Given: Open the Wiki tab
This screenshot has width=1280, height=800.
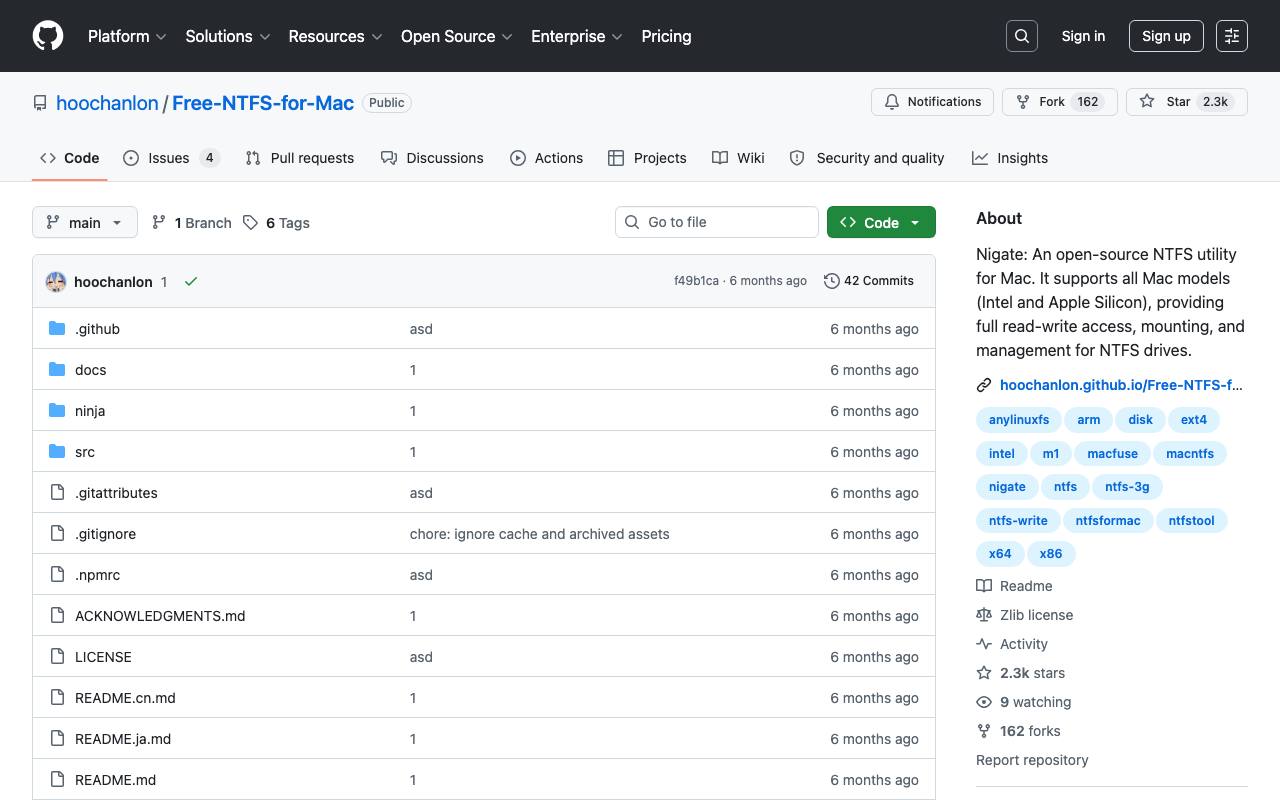Looking at the screenshot, I should point(738,158).
